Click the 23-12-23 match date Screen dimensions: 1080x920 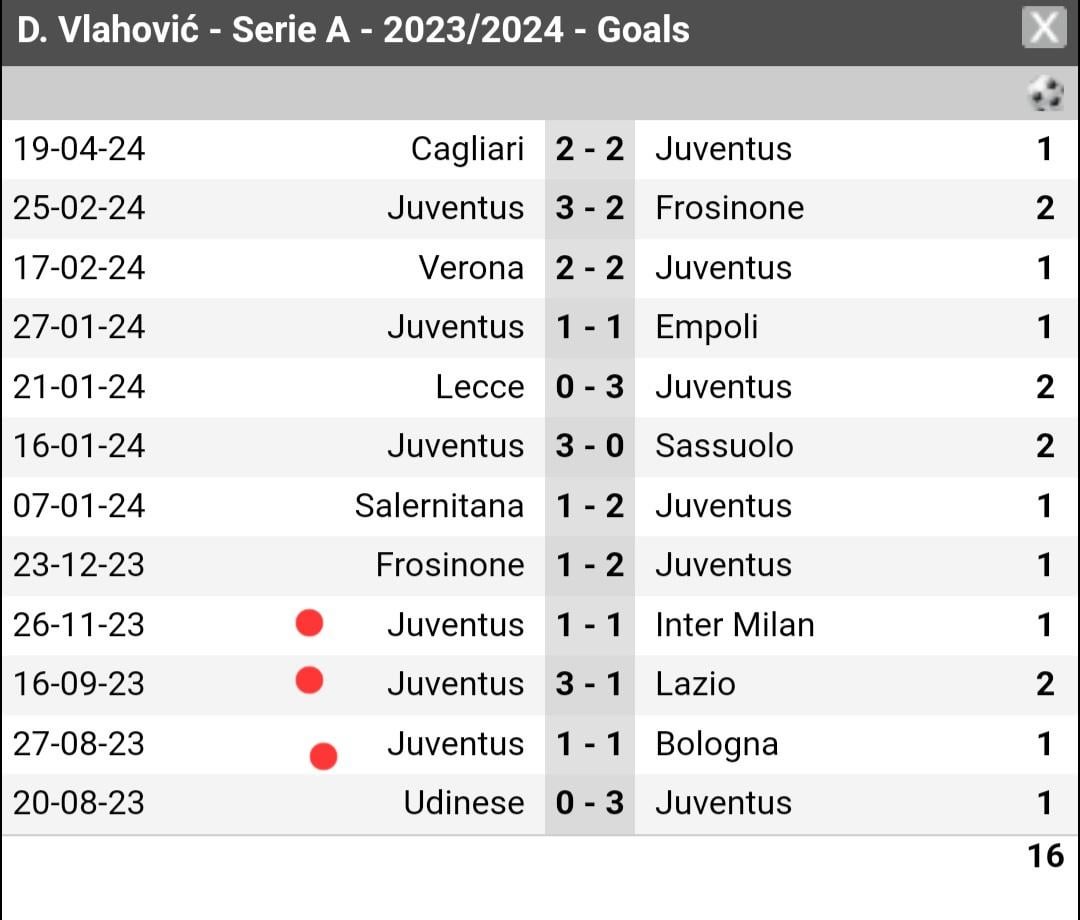point(79,565)
